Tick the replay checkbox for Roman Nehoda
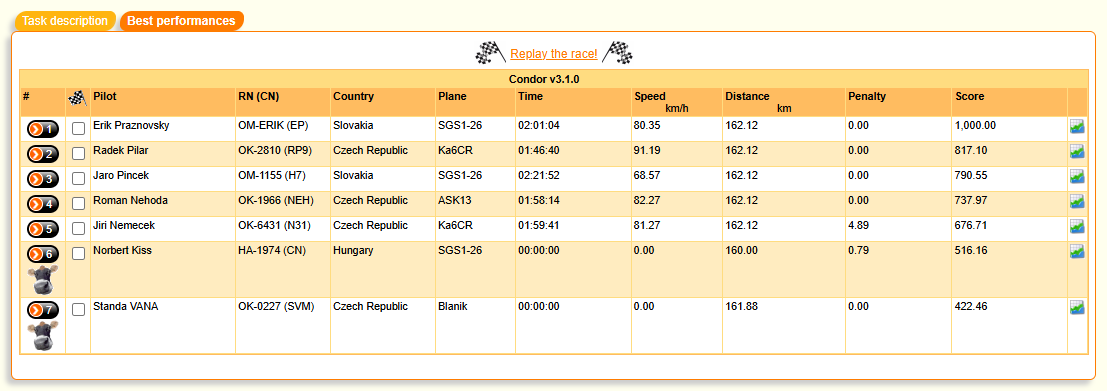 (x=78, y=203)
